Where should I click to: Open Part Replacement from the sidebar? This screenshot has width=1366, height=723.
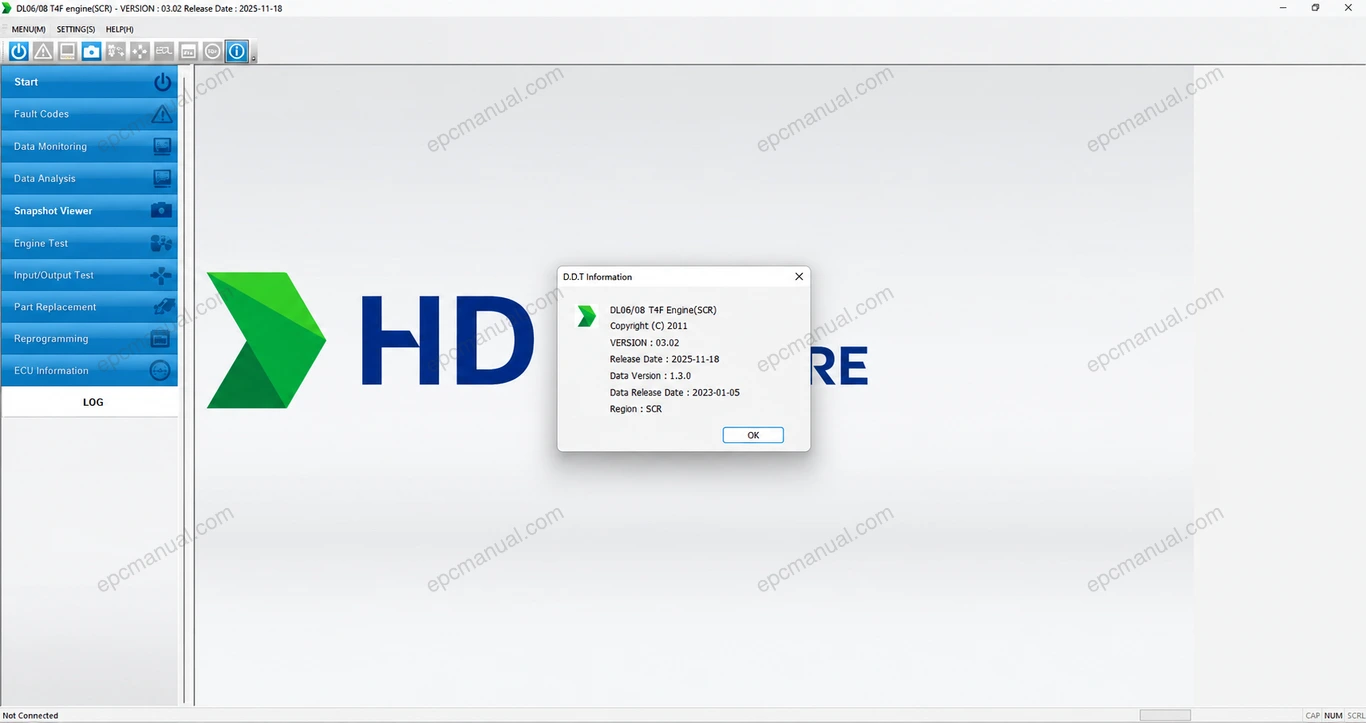pyautogui.click(x=90, y=307)
